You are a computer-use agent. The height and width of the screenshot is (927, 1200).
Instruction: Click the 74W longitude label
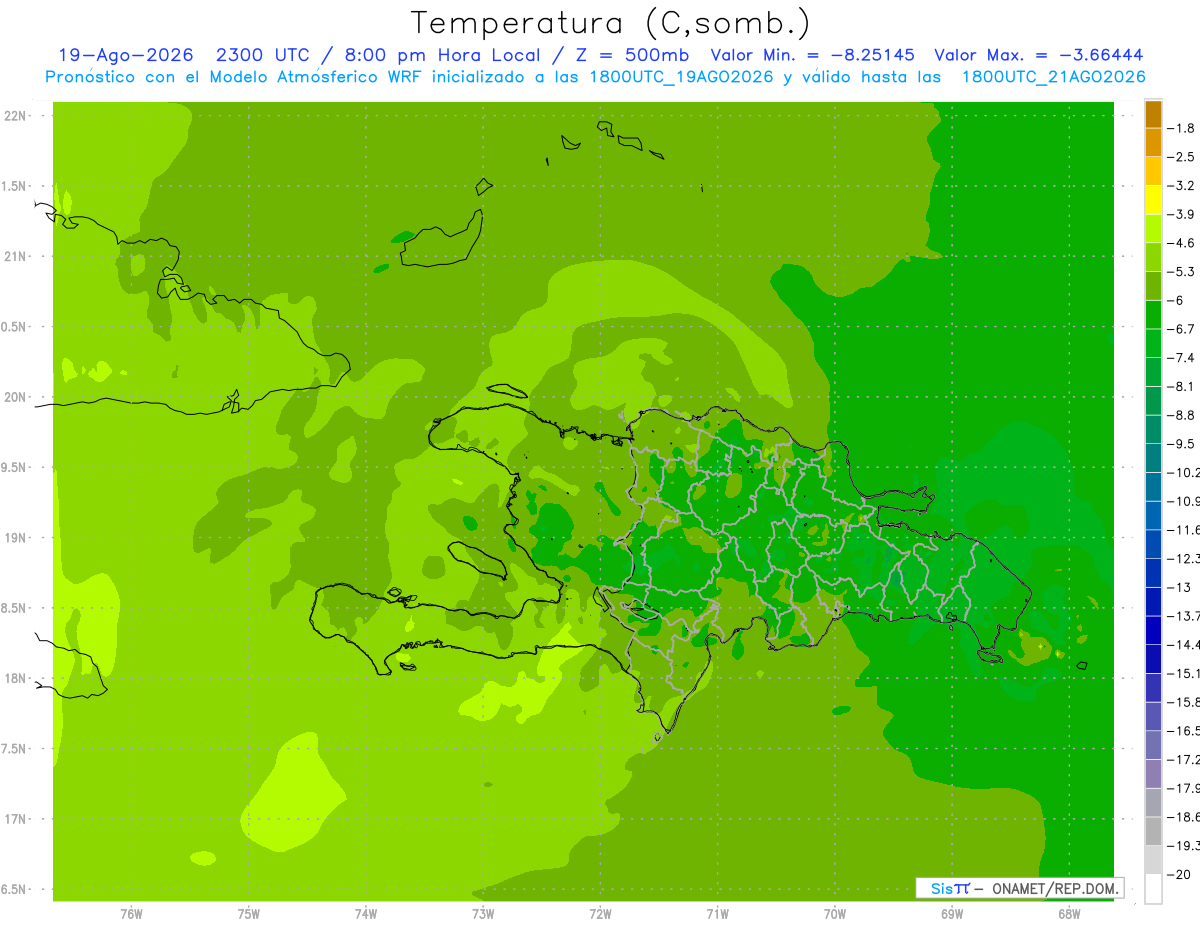click(365, 913)
